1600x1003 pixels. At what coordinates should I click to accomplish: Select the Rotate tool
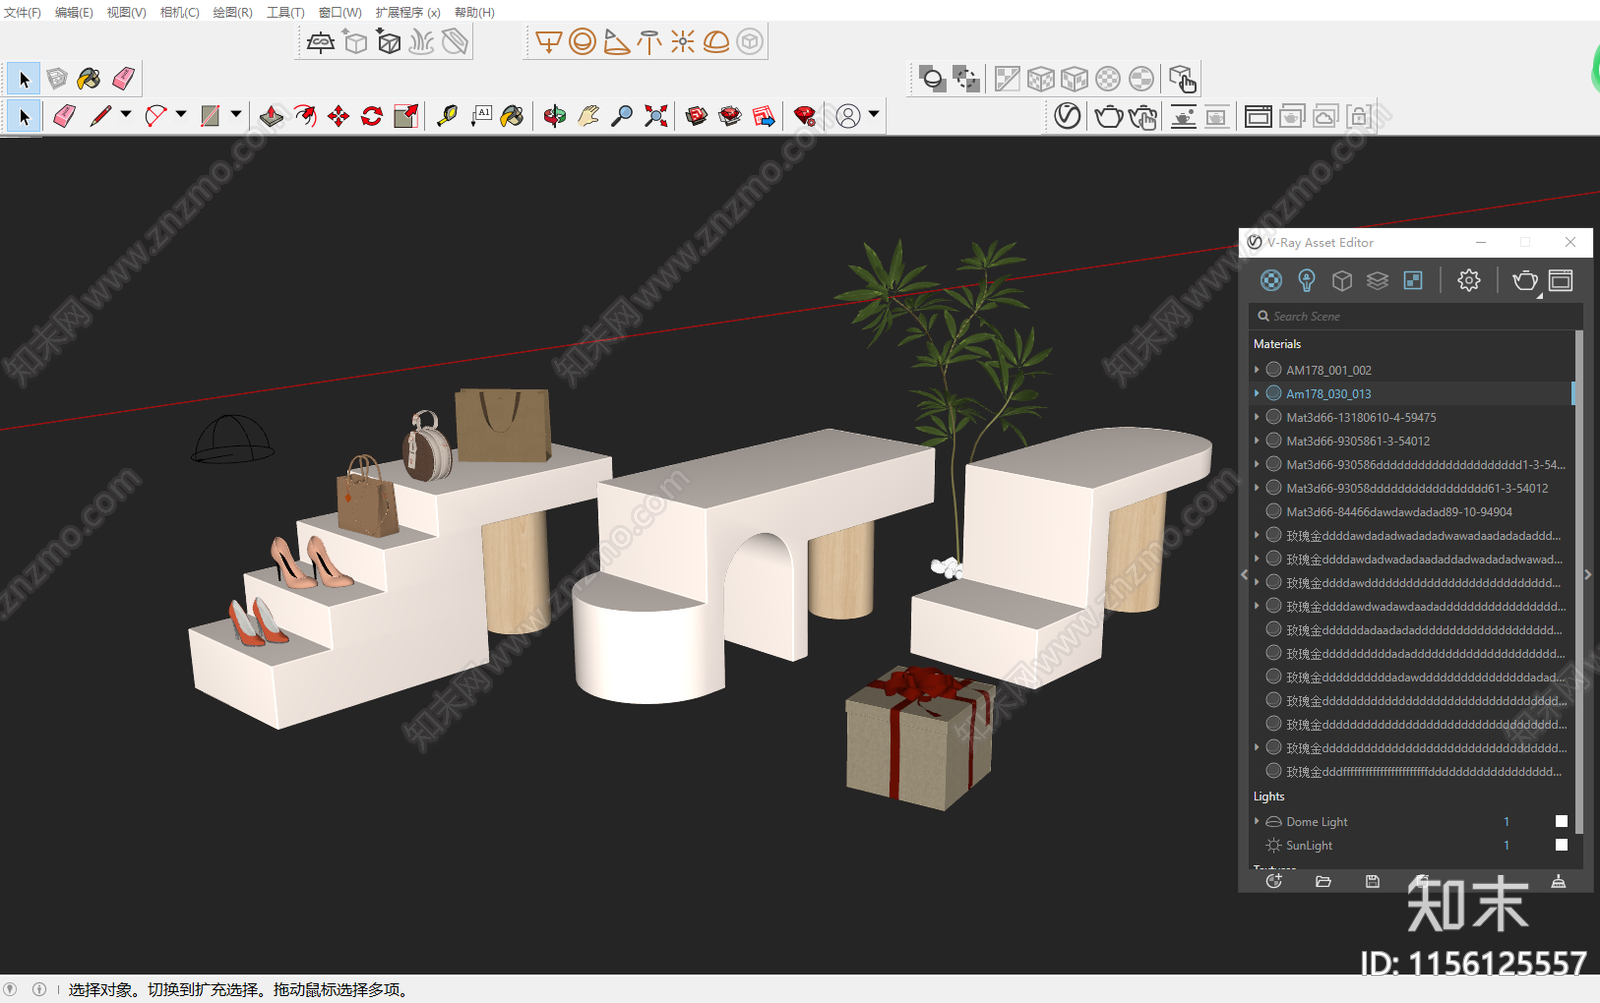pyautogui.click(x=372, y=116)
